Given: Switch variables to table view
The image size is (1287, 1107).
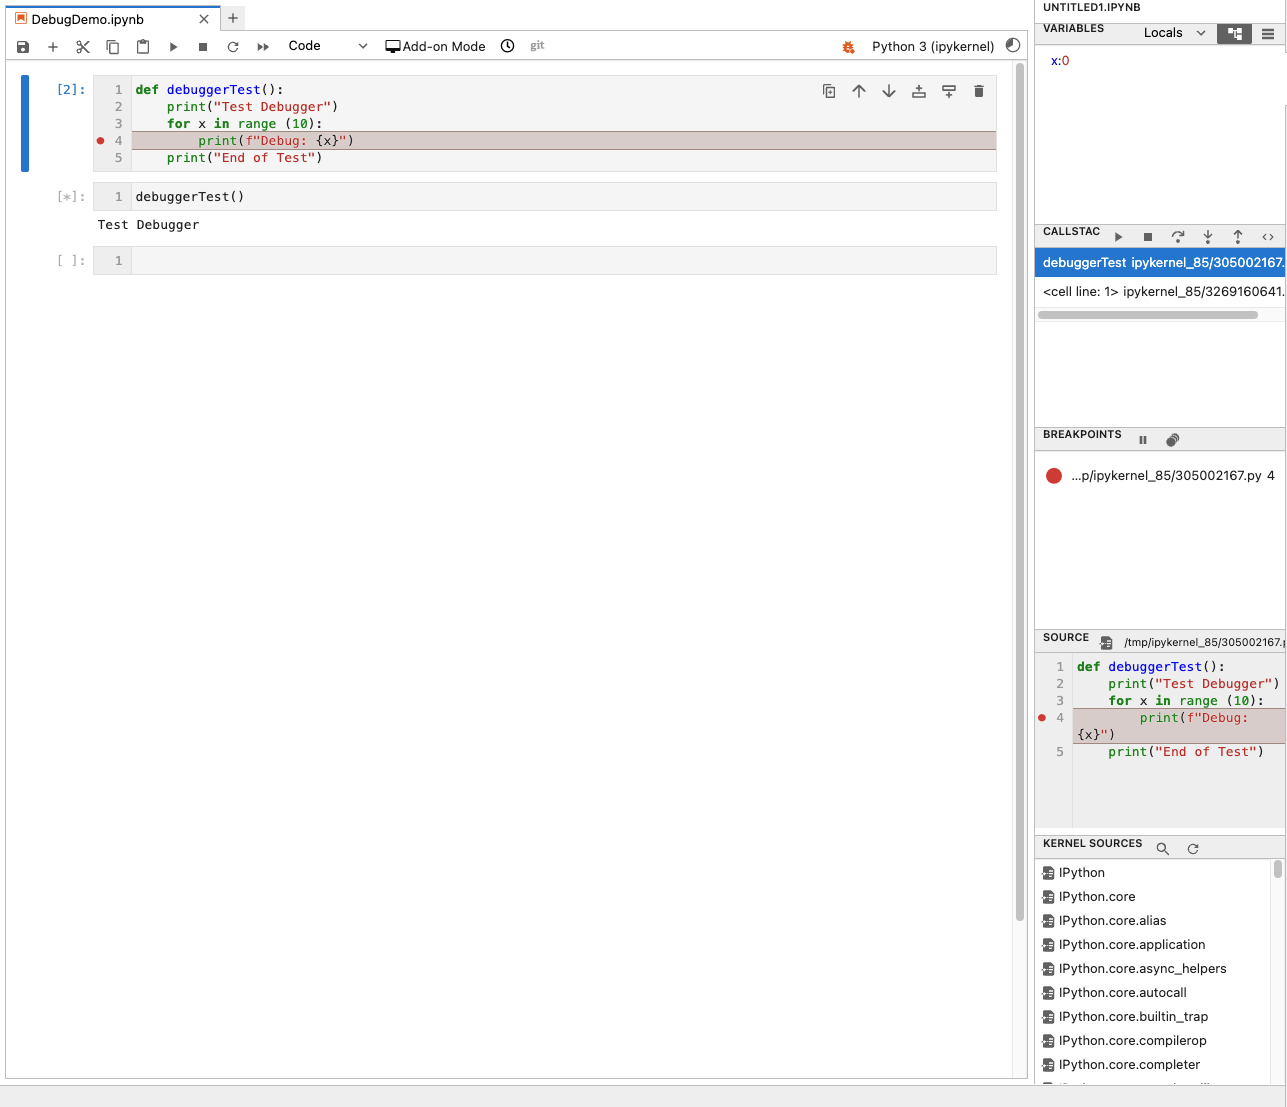Looking at the screenshot, I should click(x=1267, y=33).
